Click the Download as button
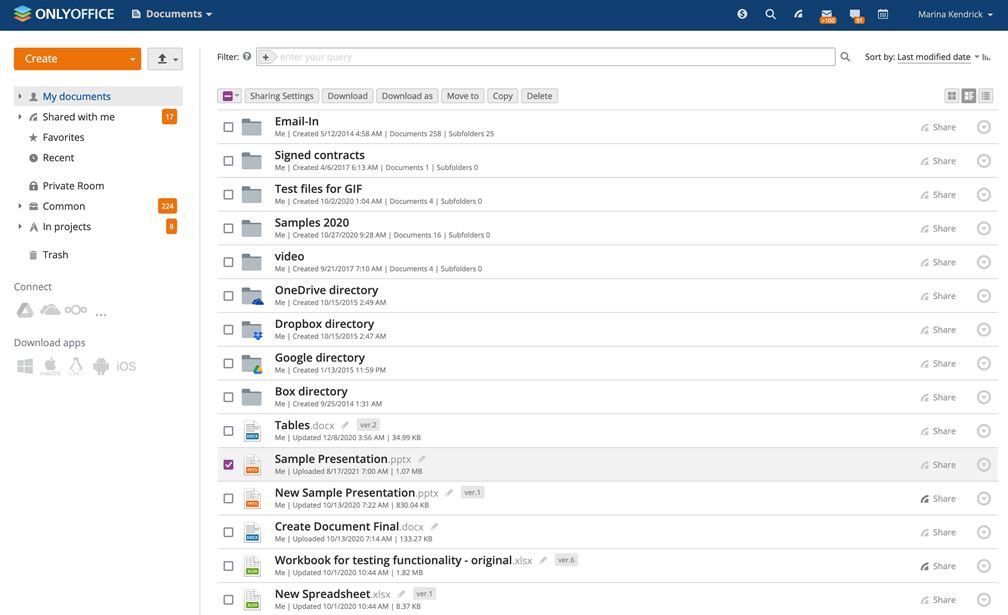The image size is (1008, 615). coord(407,96)
